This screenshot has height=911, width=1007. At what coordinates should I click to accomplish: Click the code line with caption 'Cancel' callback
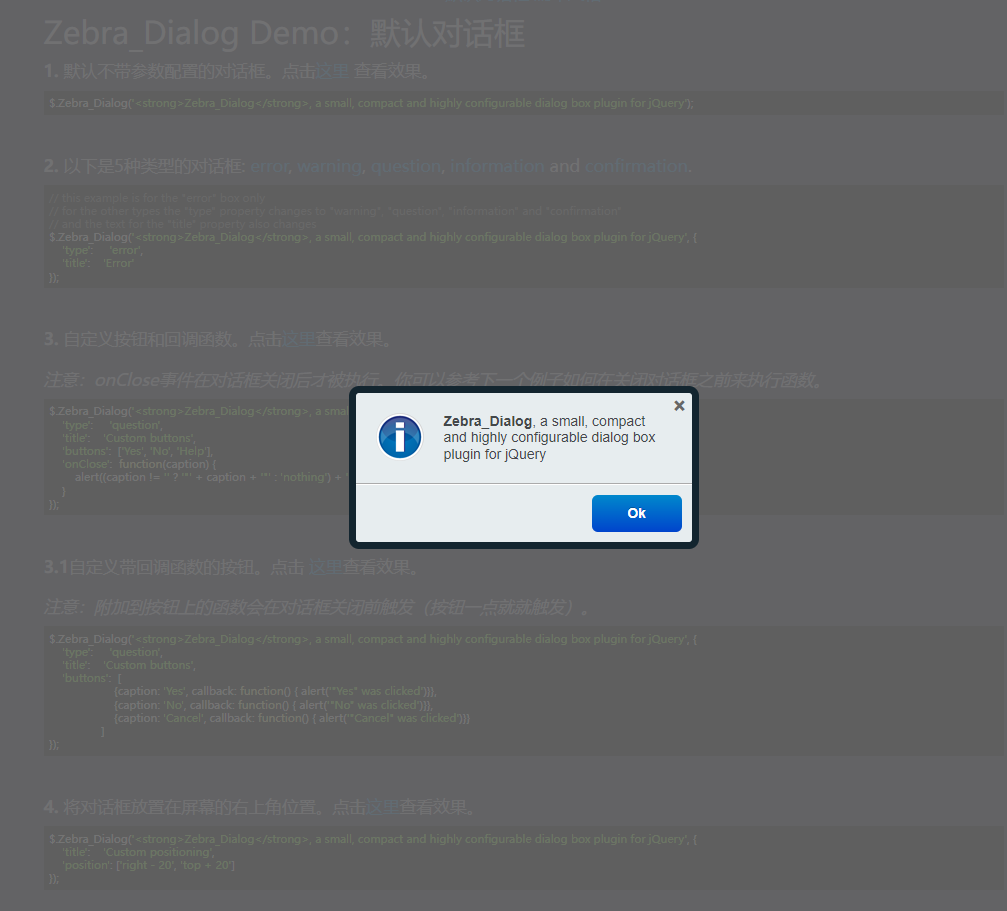pyautogui.click(x=292, y=718)
